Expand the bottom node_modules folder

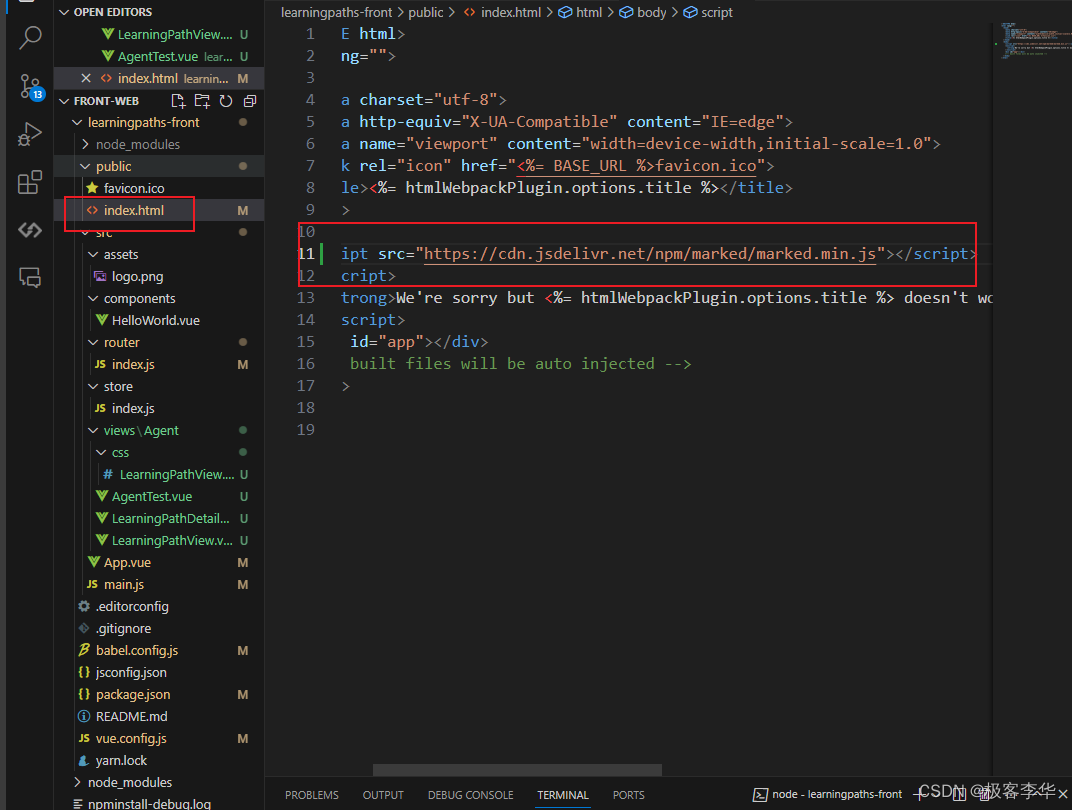click(x=77, y=782)
